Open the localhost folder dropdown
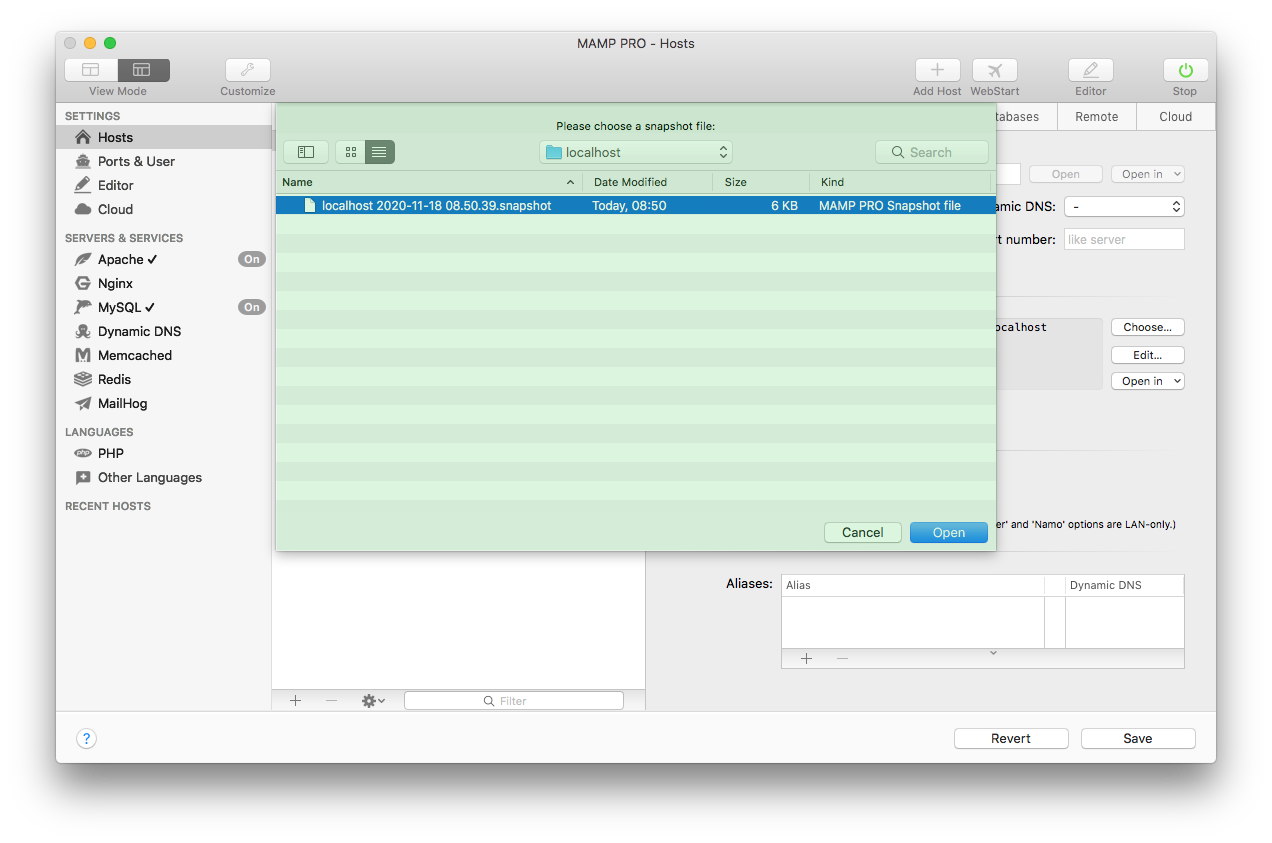 pyautogui.click(x=636, y=152)
